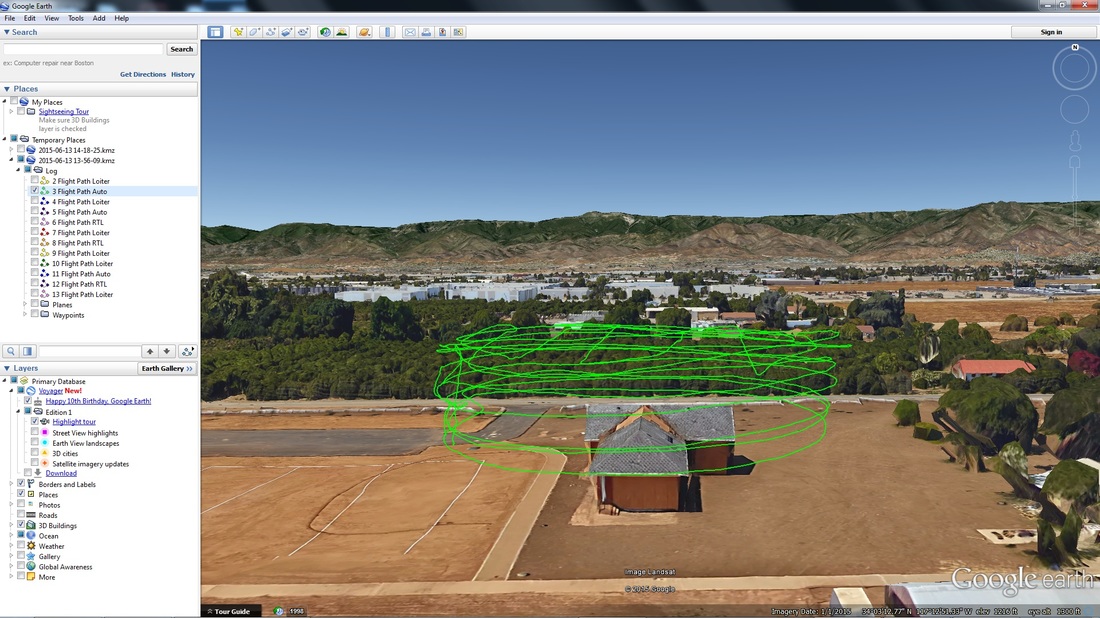Expand the Borders and Labels layer
1100x618 pixels.
[x=11, y=484]
